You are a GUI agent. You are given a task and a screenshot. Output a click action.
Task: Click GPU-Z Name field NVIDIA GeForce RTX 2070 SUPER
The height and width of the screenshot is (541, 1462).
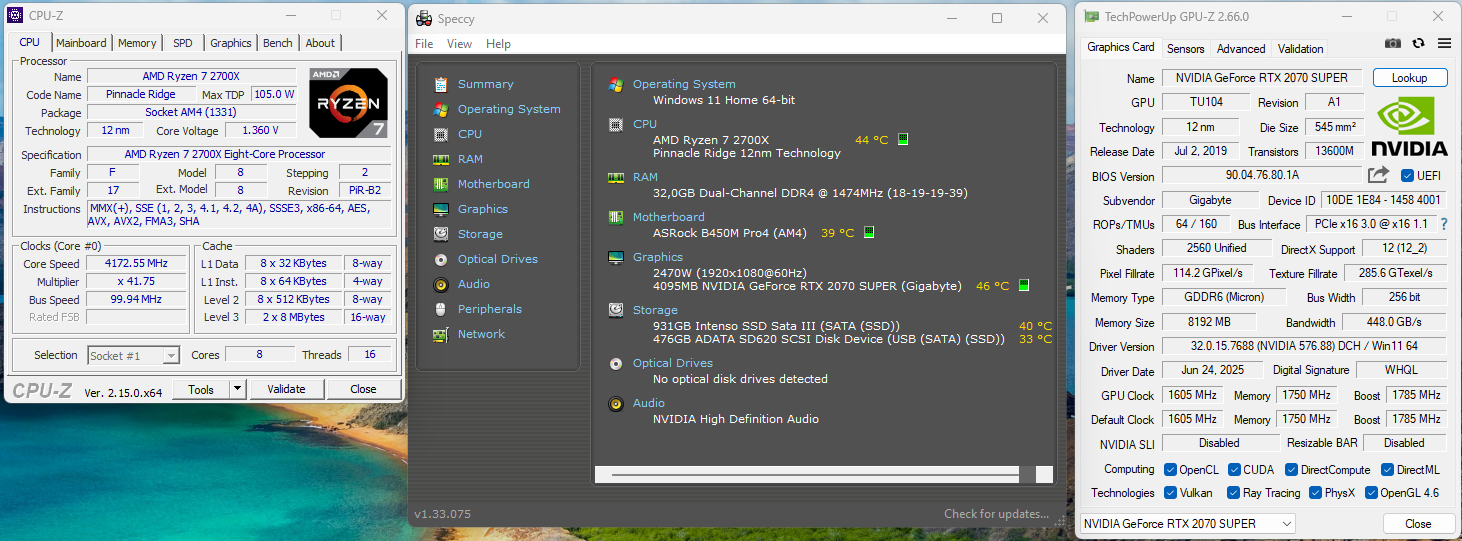point(1262,78)
